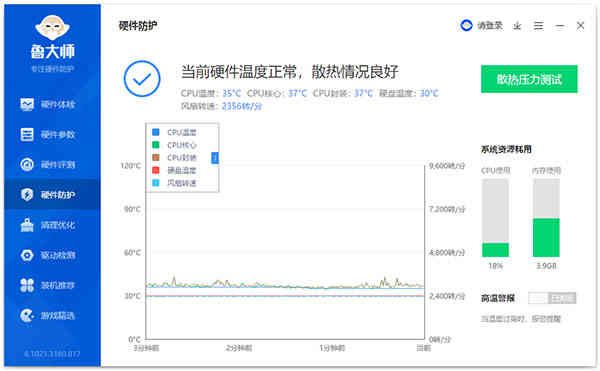Image resolution: width=600 pixels, height=371 pixels.
Task: Minimize the 鲁大师 window
Action: (x=560, y=26)
